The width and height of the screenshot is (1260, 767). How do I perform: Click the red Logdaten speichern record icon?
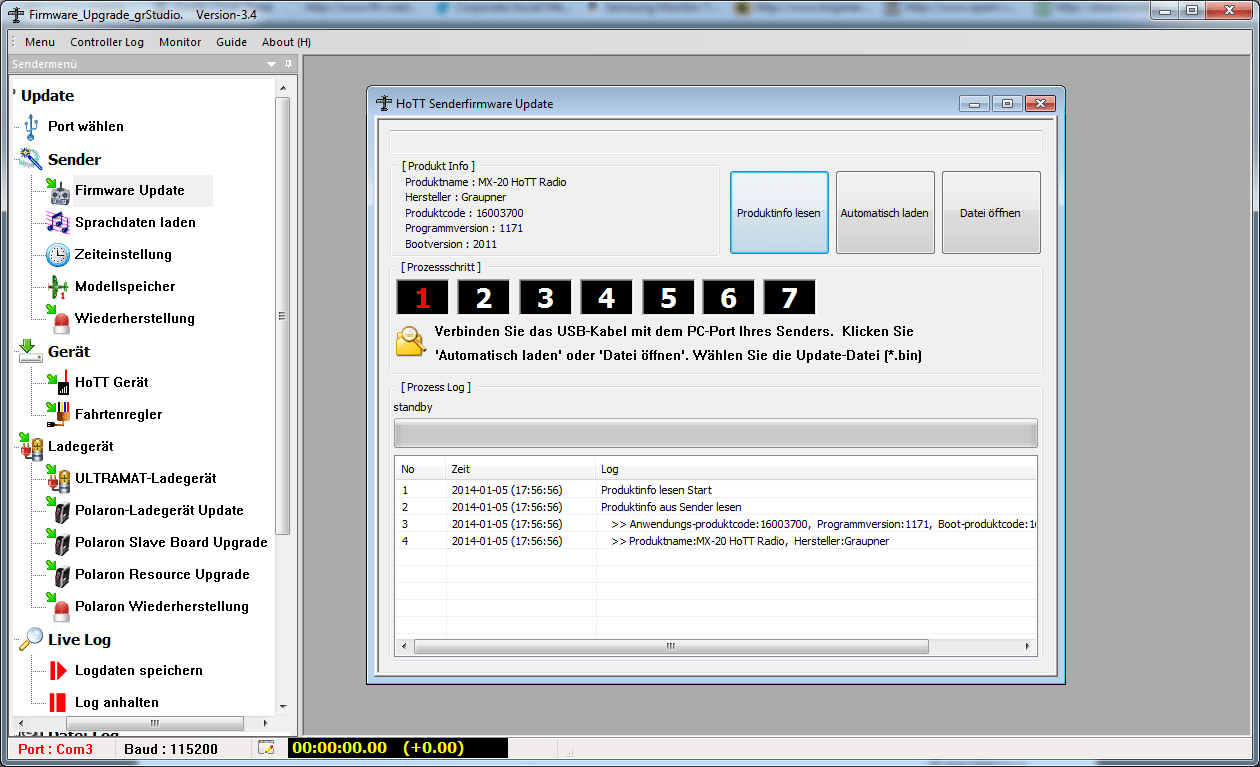[x=58, y=671]
